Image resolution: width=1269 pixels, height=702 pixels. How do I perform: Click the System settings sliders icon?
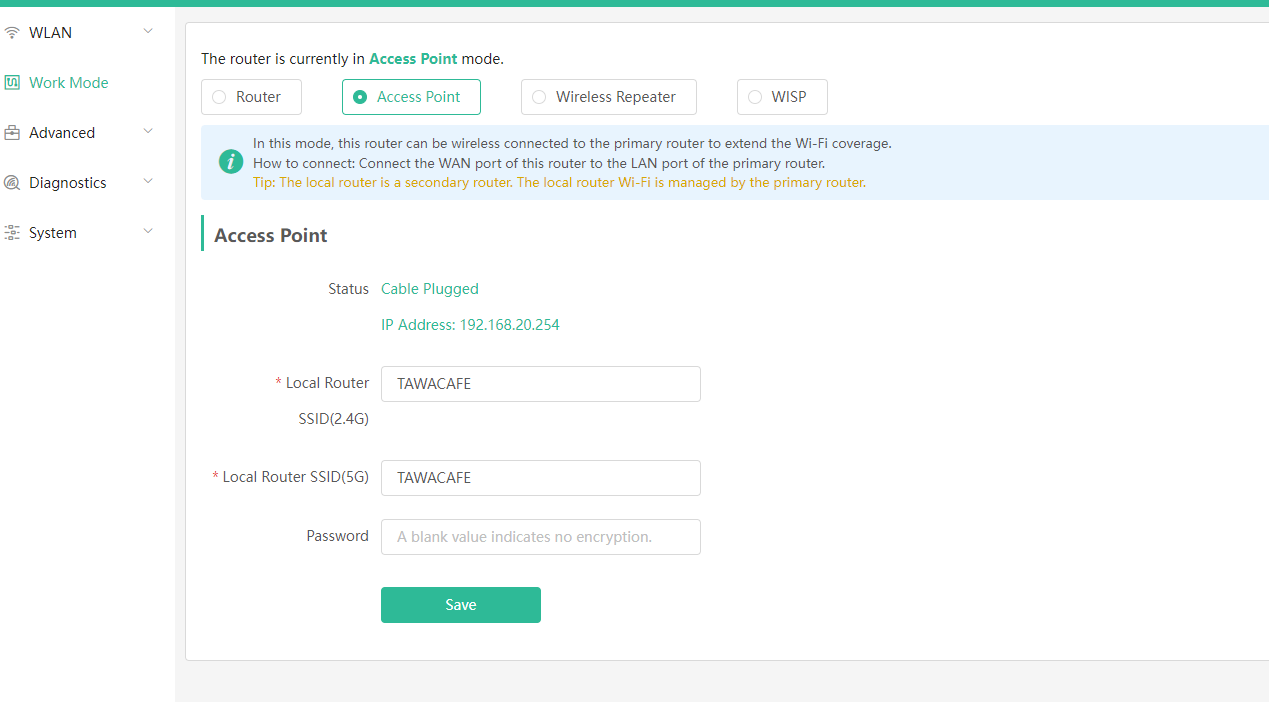point(12,233)
